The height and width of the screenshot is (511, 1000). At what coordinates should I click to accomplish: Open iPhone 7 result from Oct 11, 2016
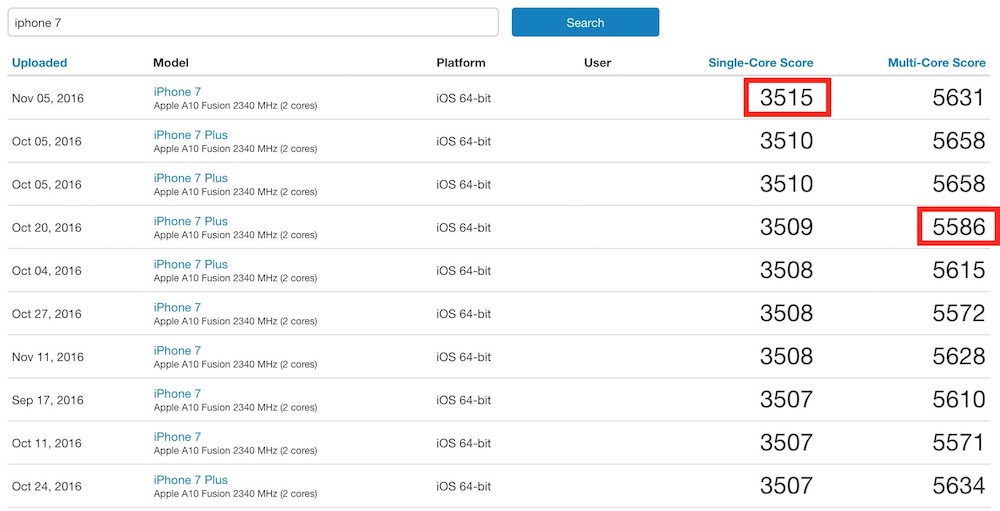pos(177,436)
